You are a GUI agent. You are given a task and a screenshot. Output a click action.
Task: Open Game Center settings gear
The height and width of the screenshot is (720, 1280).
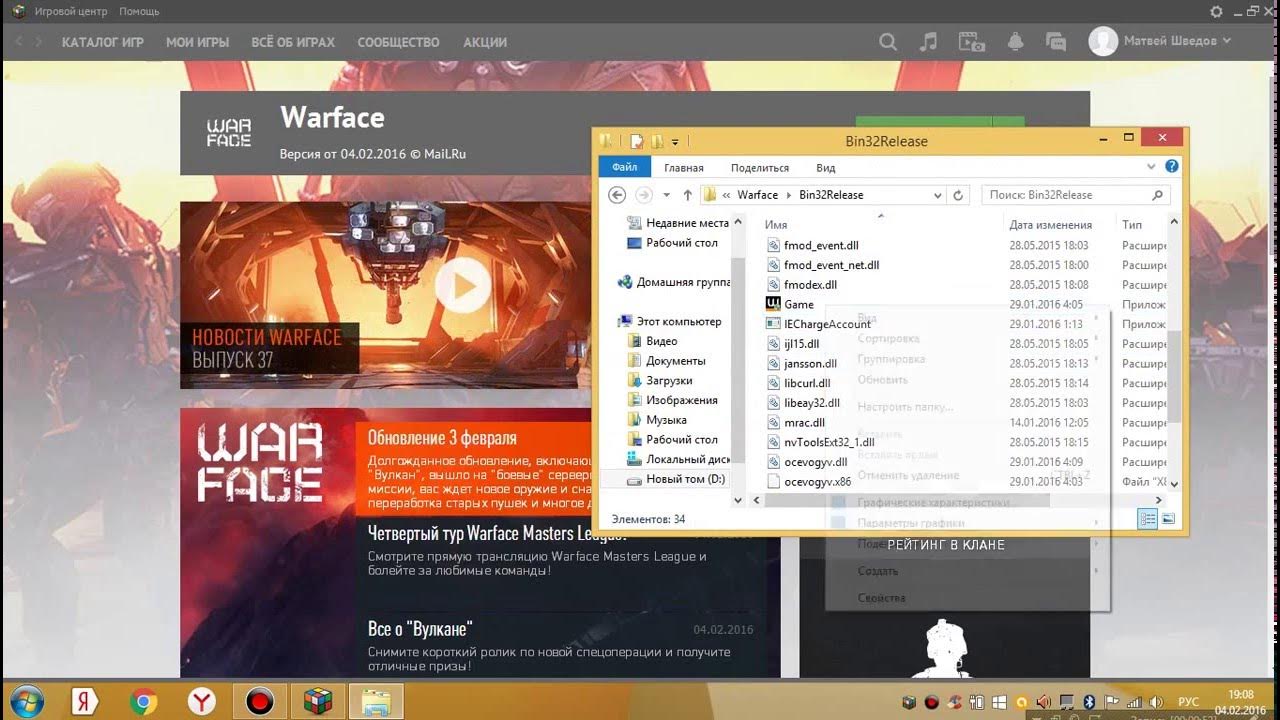tap(1216, 11)
